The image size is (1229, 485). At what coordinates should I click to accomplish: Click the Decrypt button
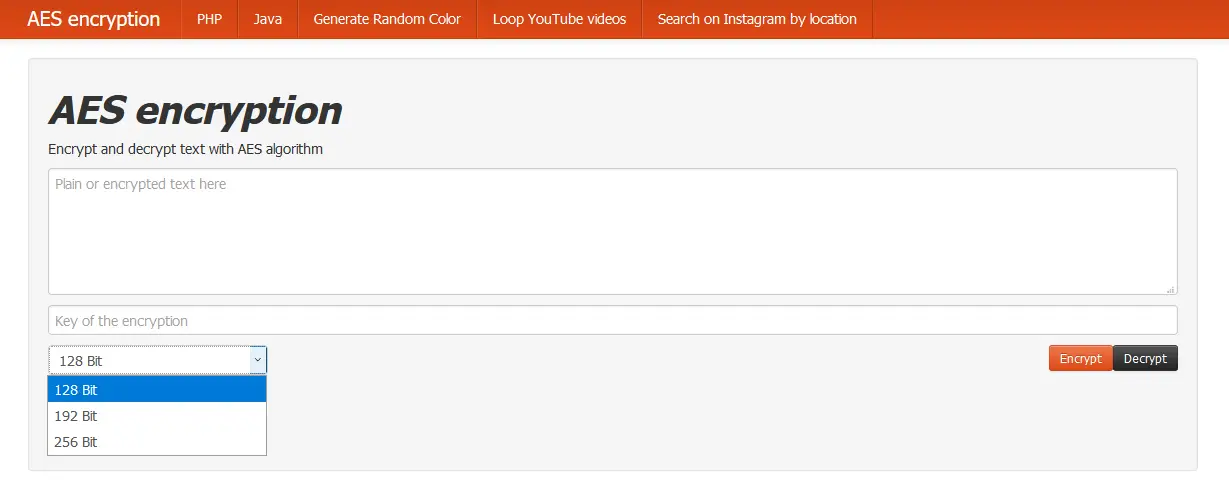click(1145, 358)
